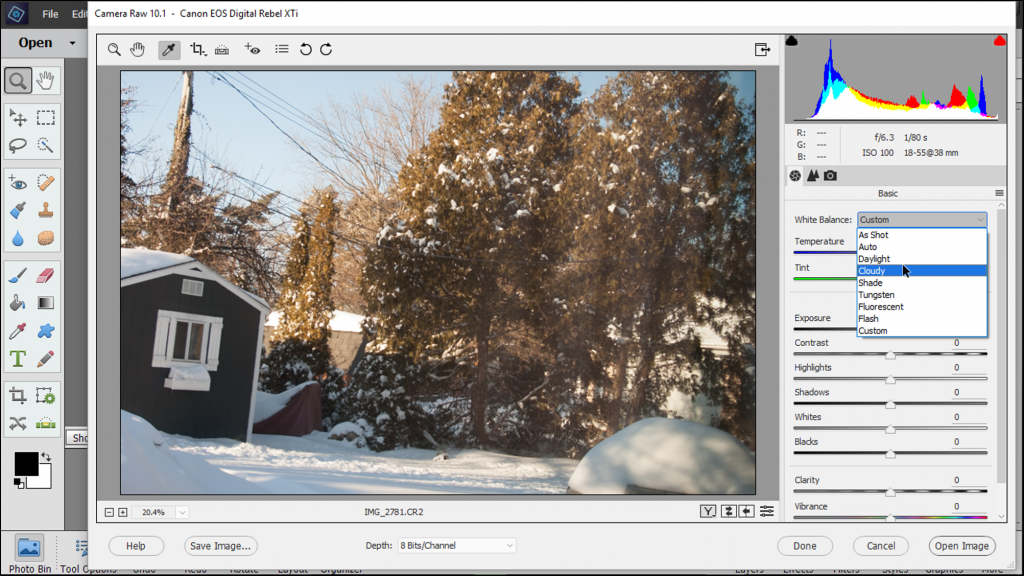1024x576 pixels.
Task: Click the Done button
Action: [805, 546]
